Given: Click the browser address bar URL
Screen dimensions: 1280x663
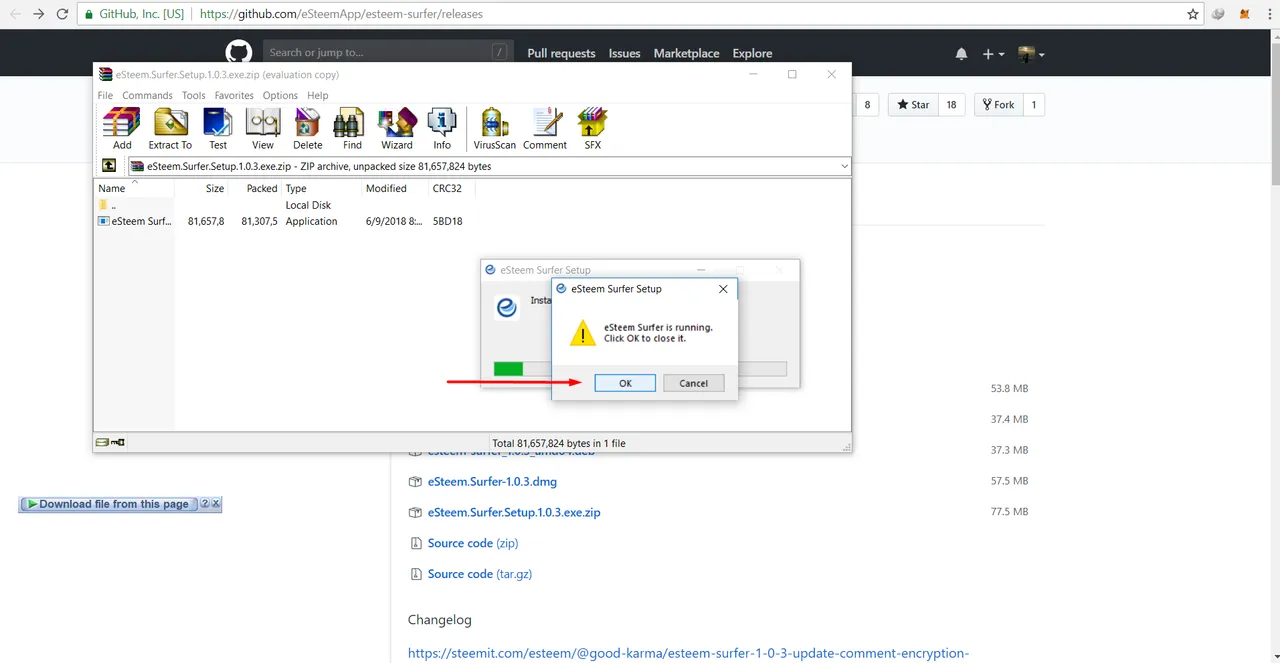Looking at the screenshot, I should 342,15.
